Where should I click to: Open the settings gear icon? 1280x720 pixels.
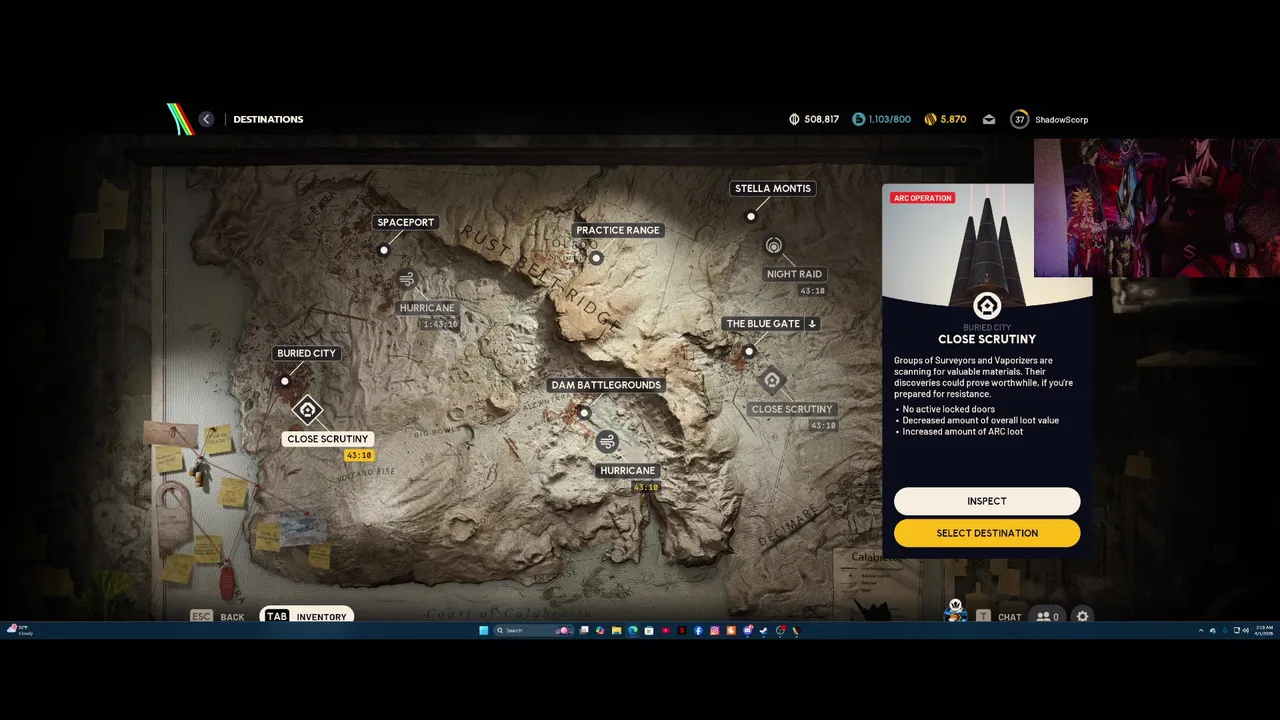click(1082, 617)
